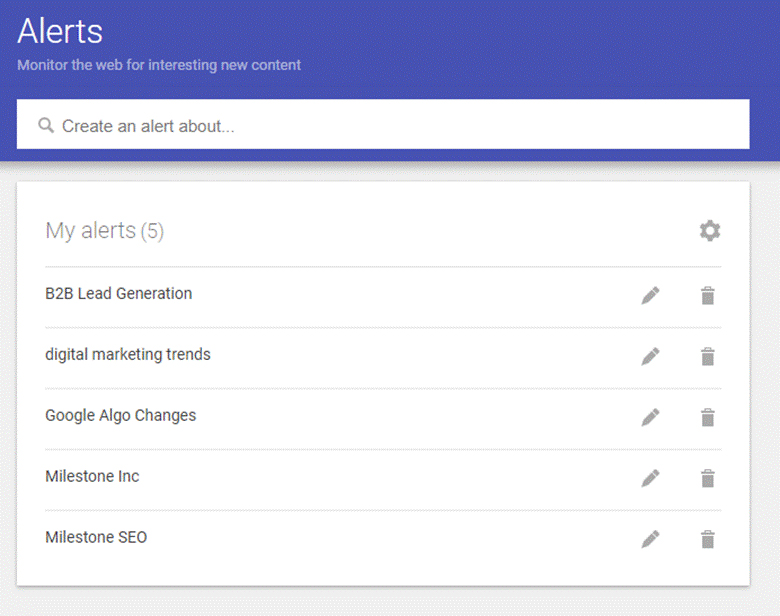
Task: Open the B2B Lead Generation alert
Action: click(118, 294)
